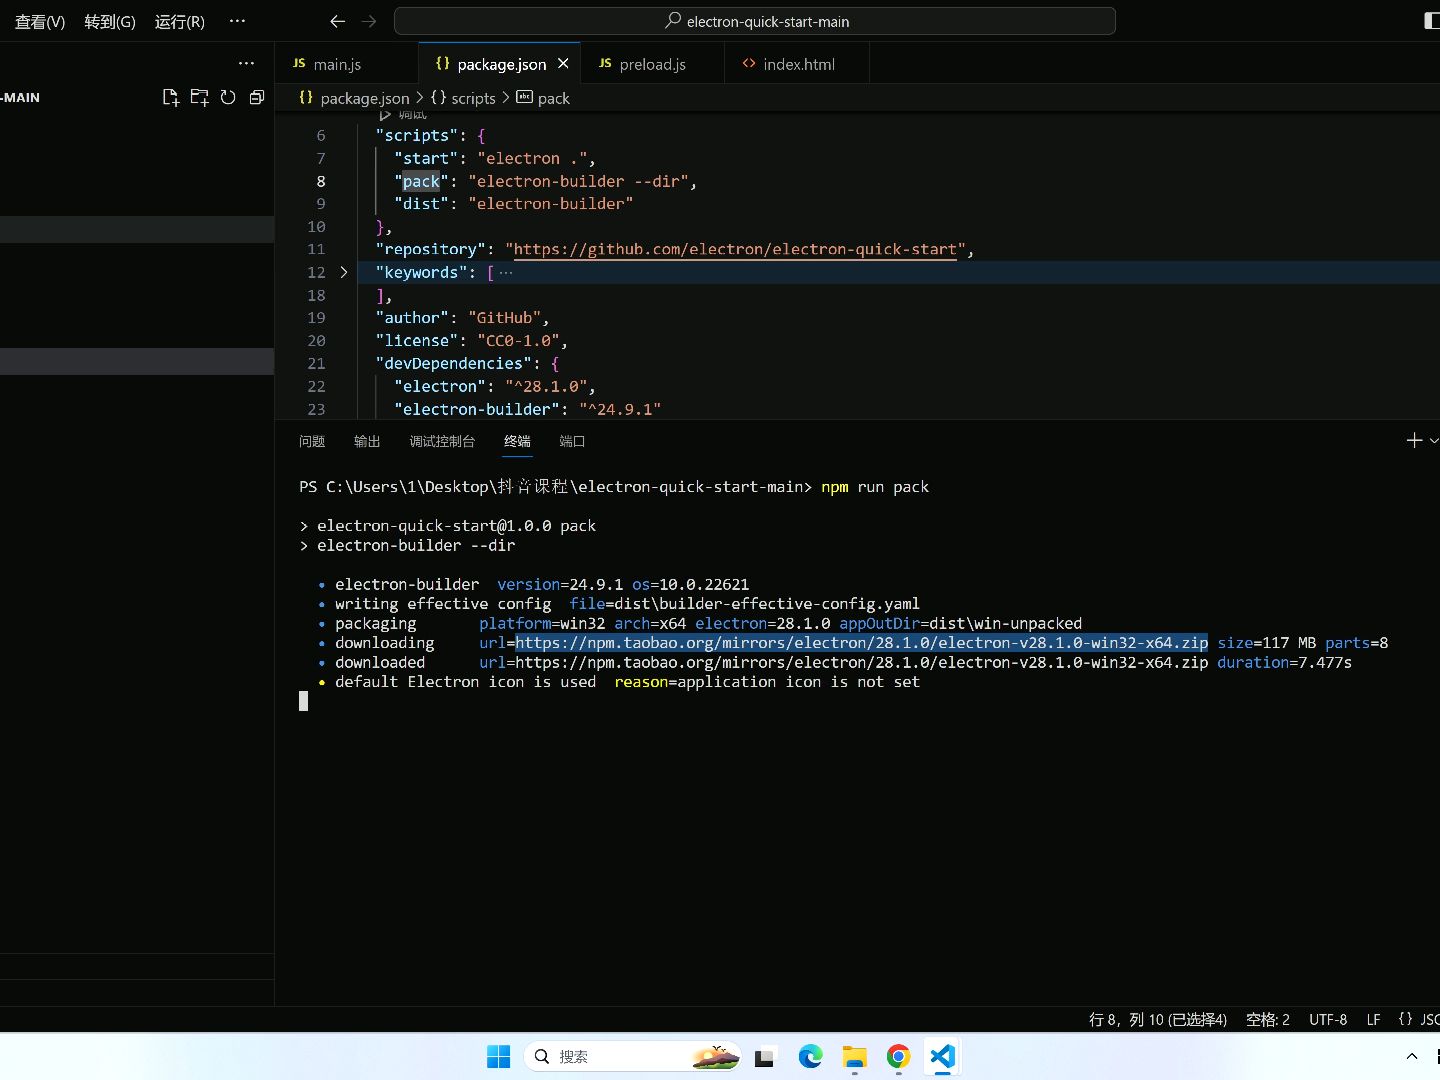Click the "start" script line
1440x1080 pixels.
(495, 158)
